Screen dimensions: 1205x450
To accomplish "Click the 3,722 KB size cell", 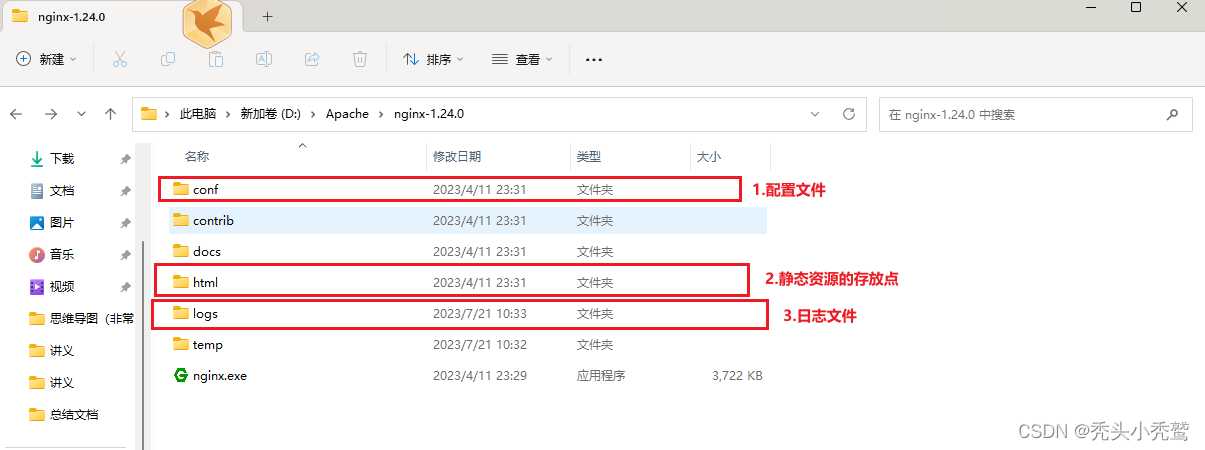I will click(737, 376).
